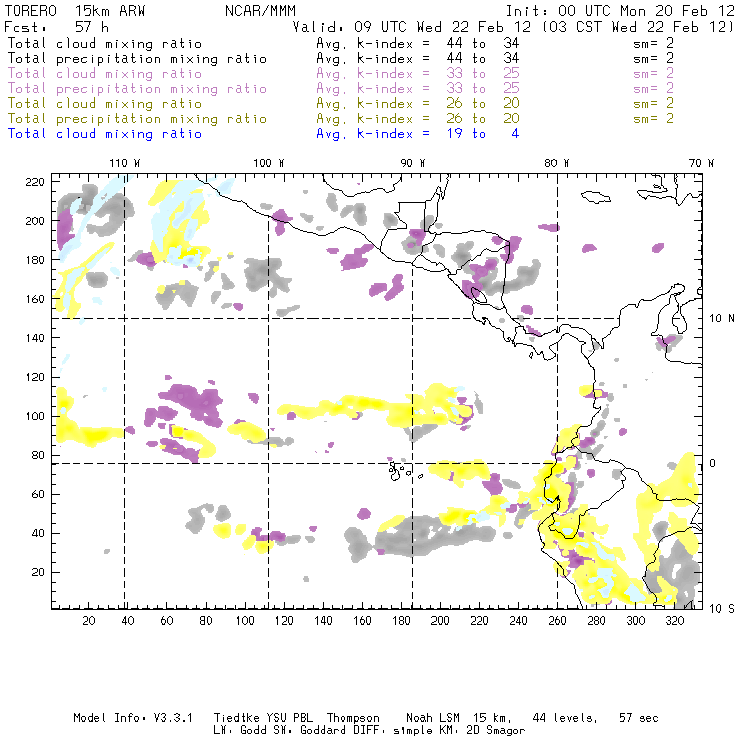Screen dimensions: 740x740
Task: Click the '10 N' latitude label
Action: point(722,319)
